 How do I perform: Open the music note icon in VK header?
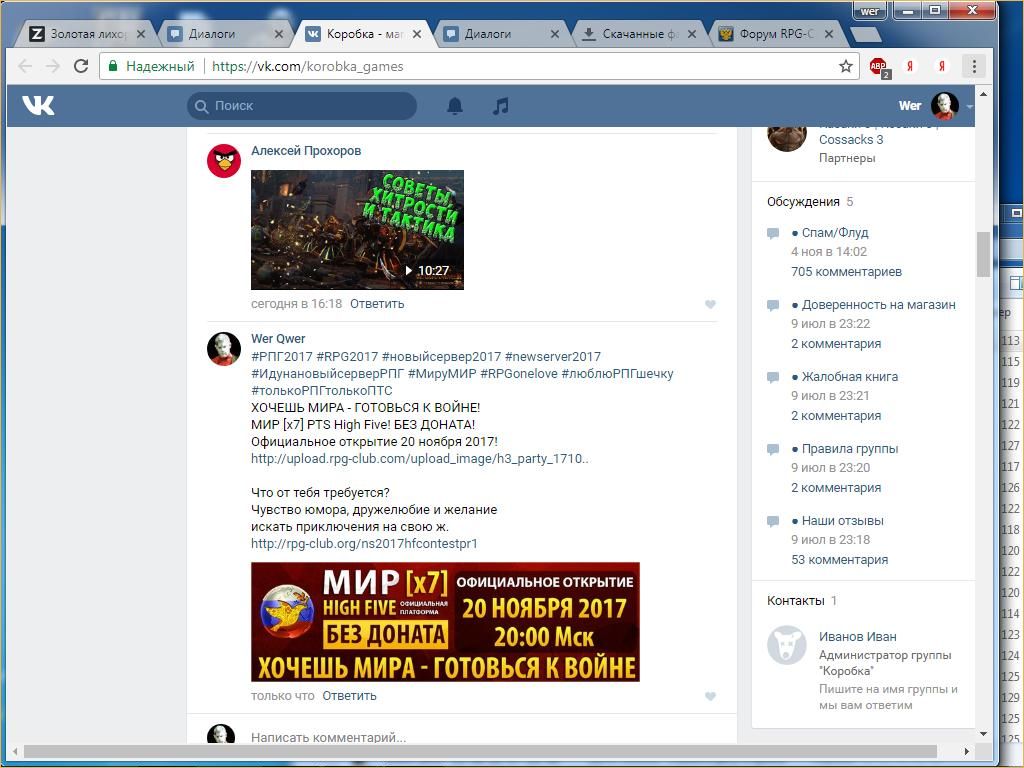click(500, 106)
